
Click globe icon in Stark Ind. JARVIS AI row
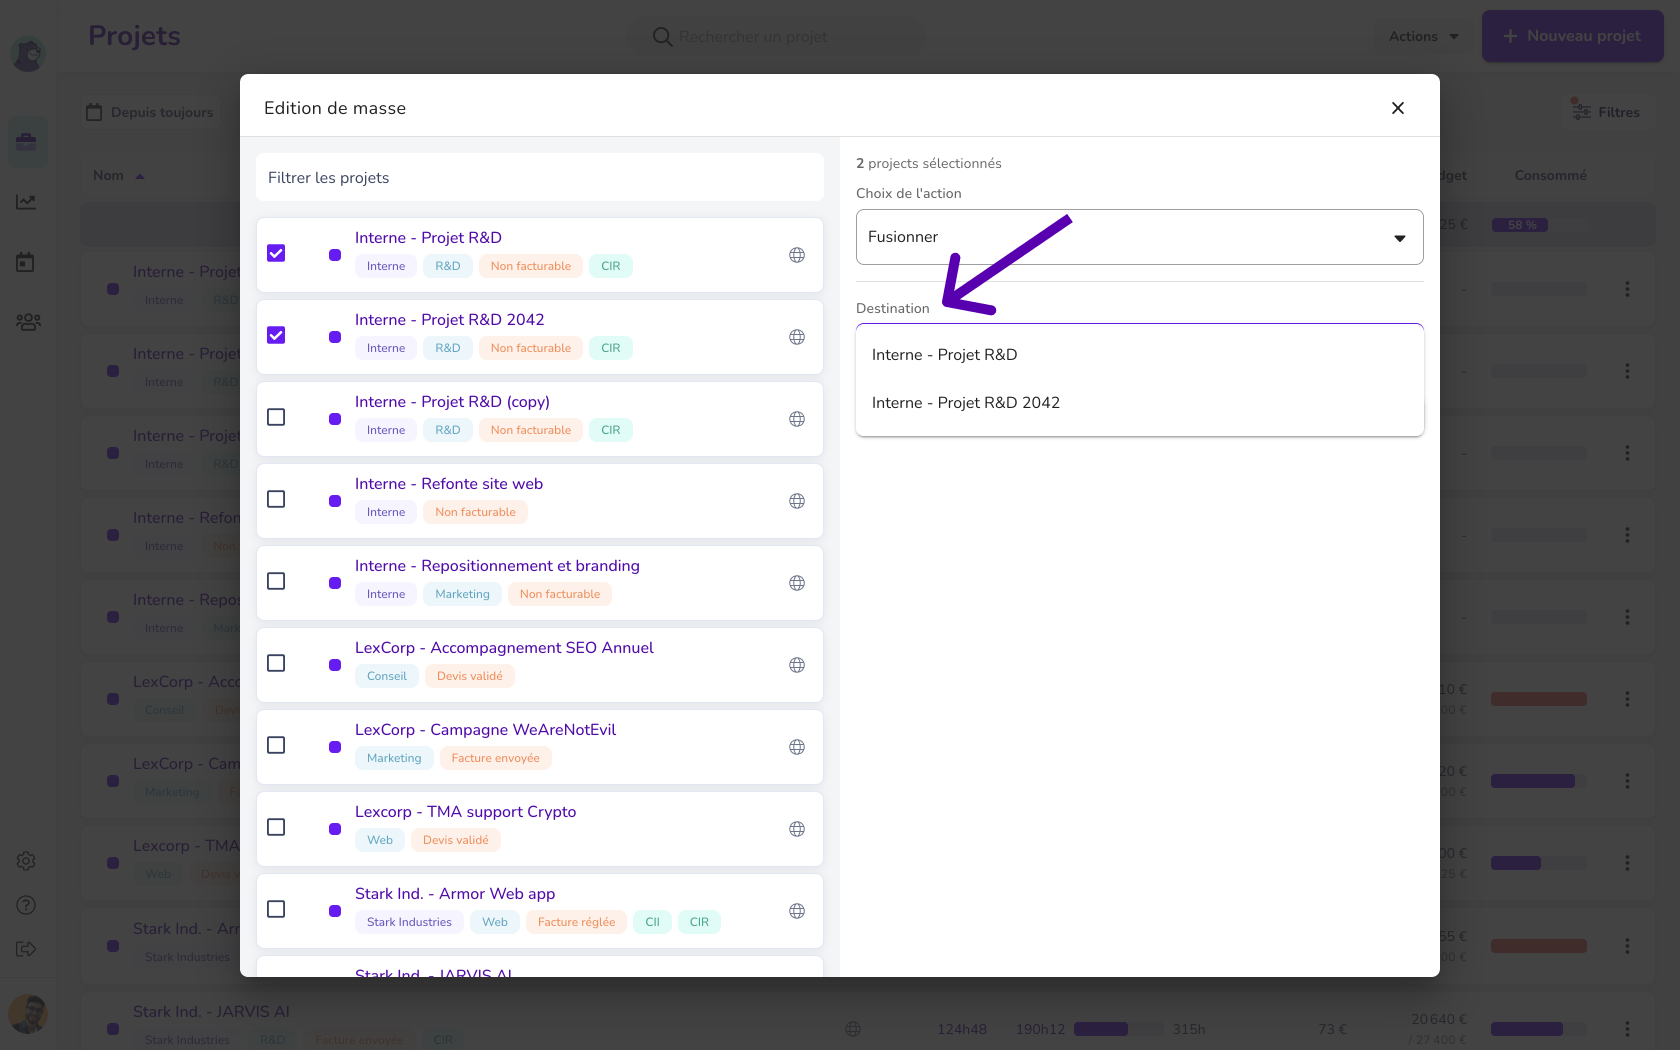coord(853,1028)
